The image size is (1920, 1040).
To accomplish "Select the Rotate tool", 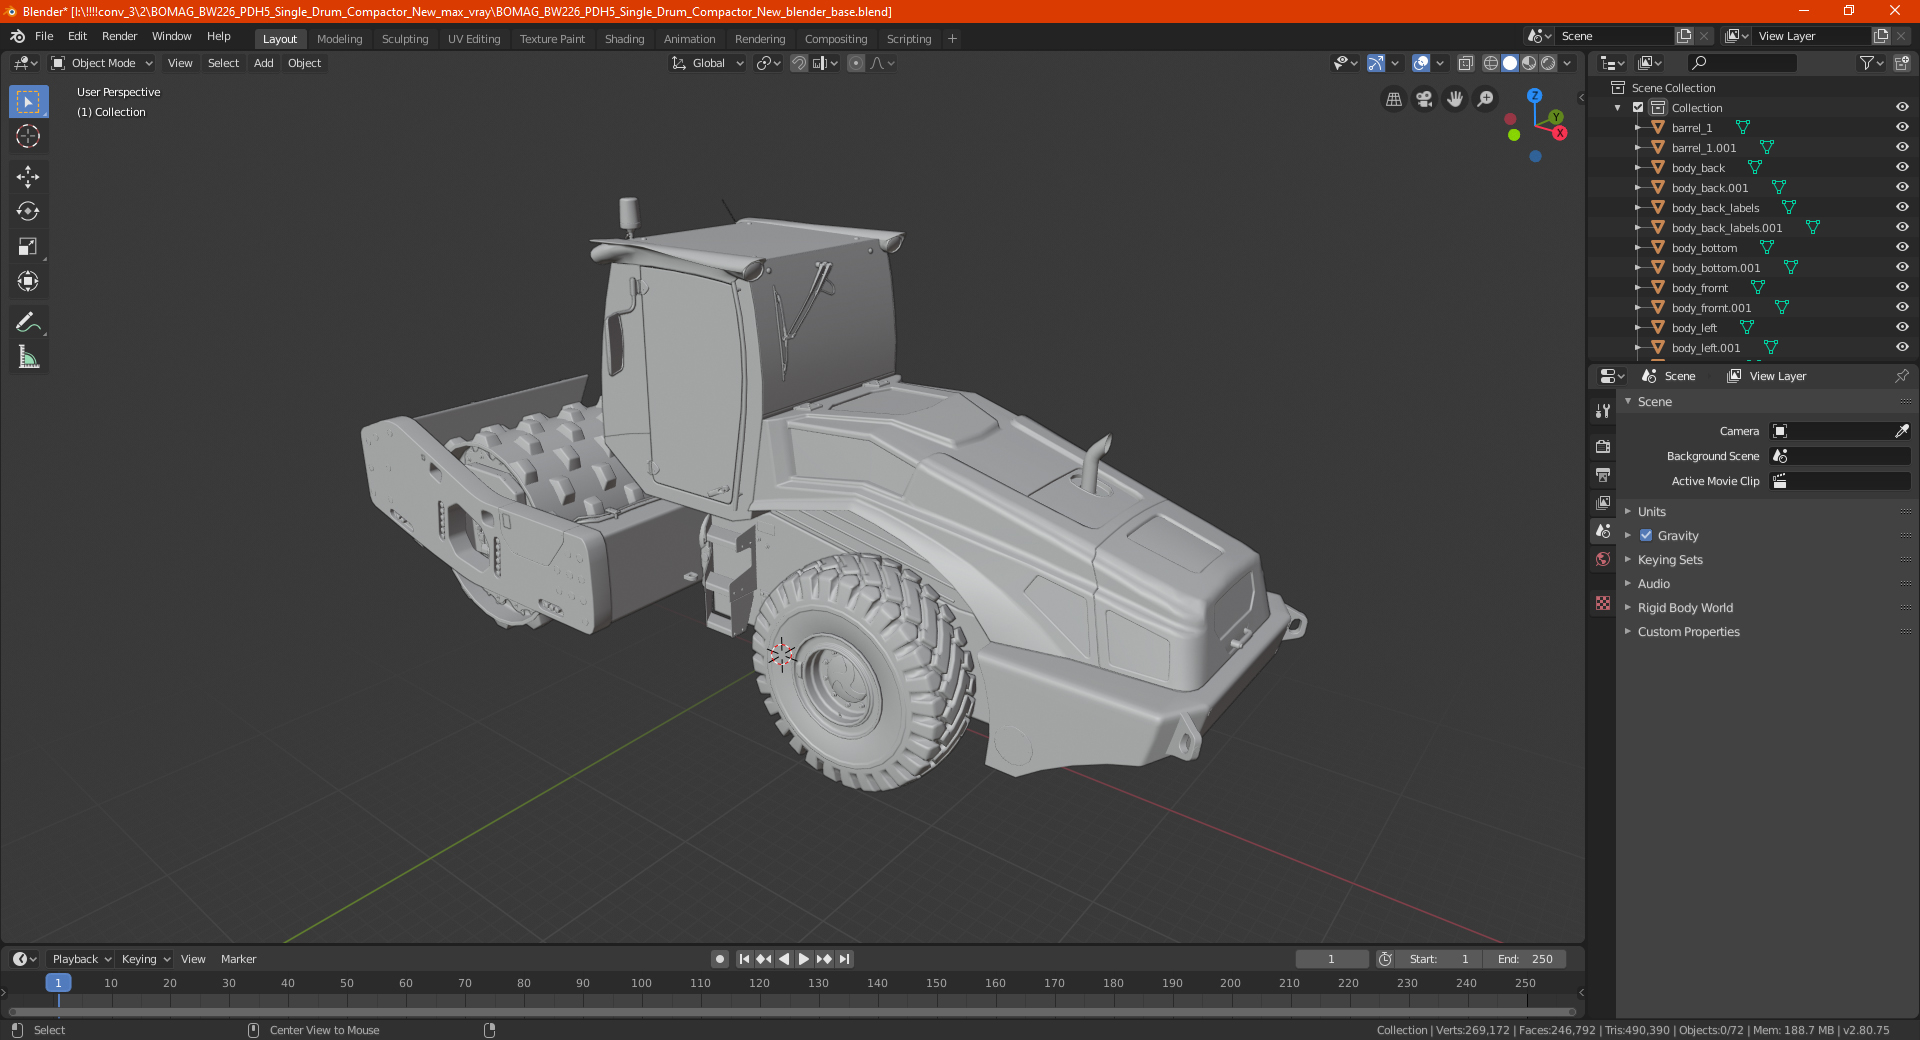I will click(28, 212).
